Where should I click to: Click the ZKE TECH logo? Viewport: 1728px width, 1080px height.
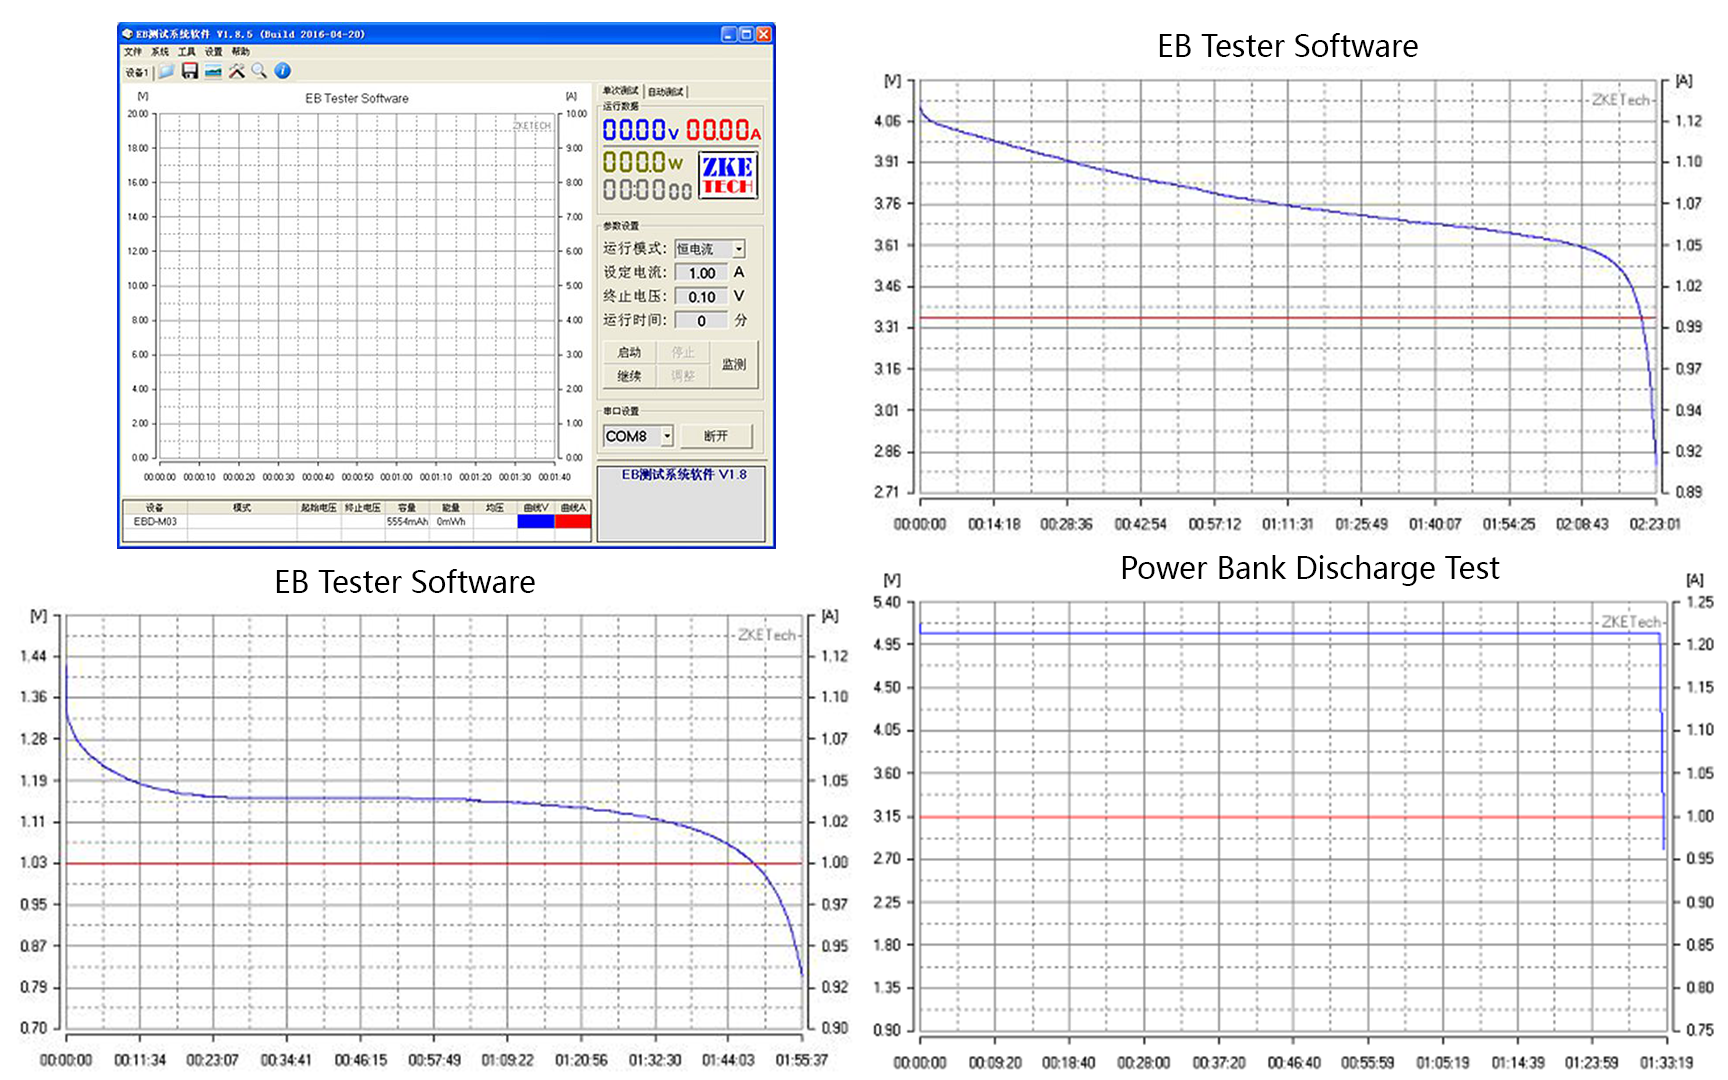(x=728, y=175)
